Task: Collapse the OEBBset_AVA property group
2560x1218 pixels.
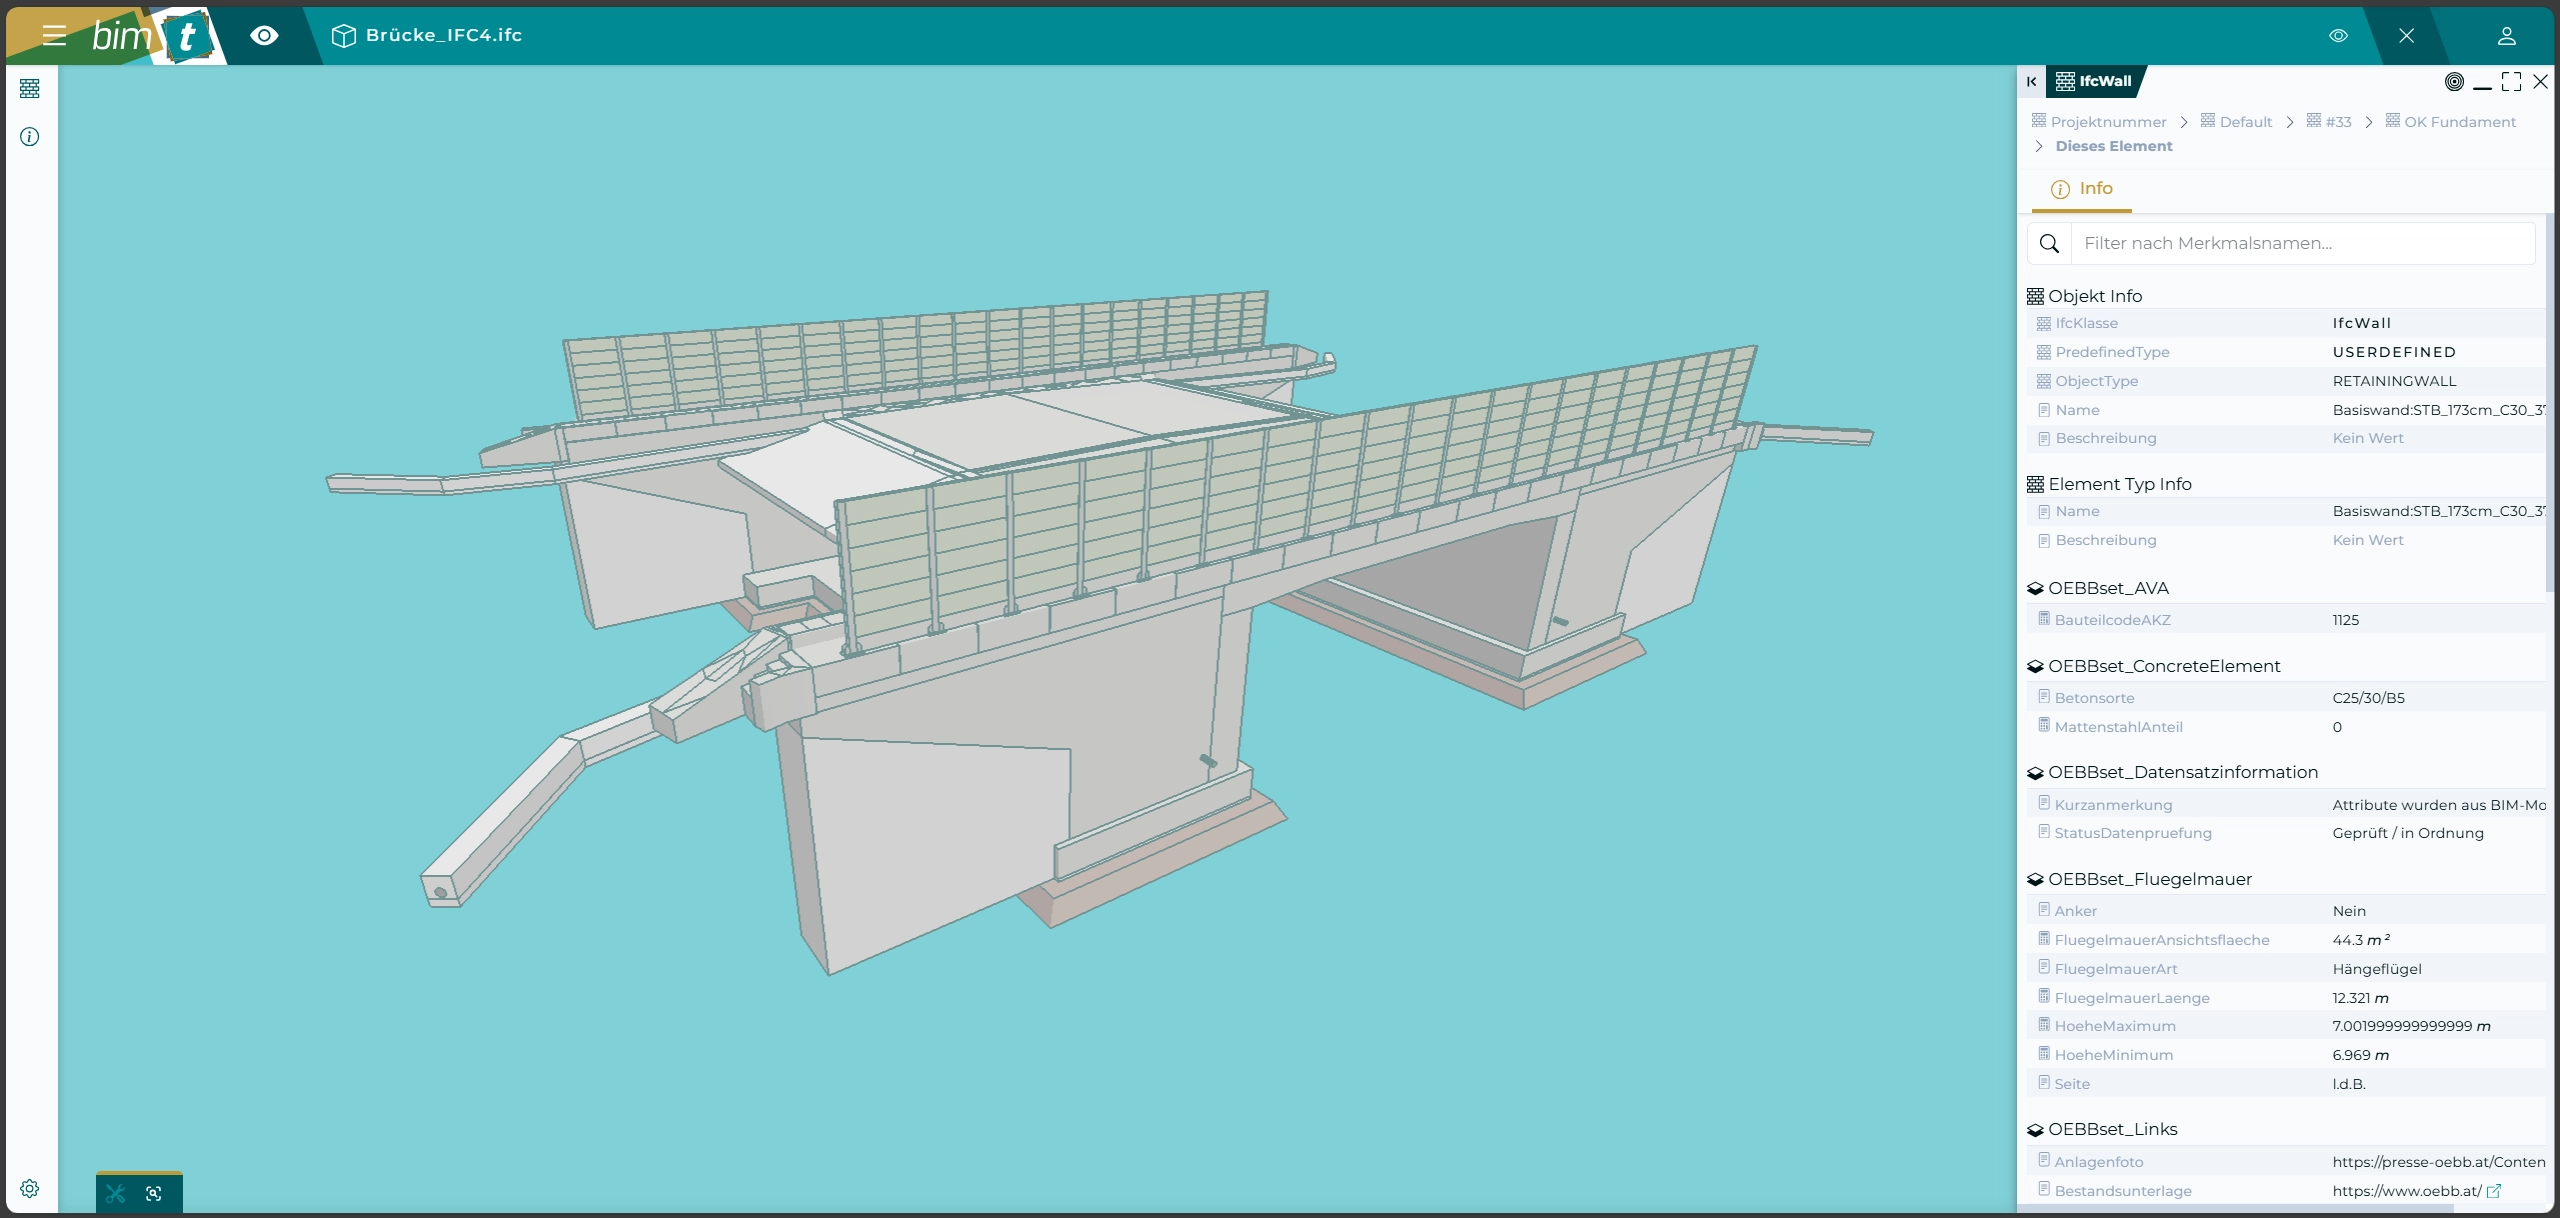Action: coord(2107,588)
